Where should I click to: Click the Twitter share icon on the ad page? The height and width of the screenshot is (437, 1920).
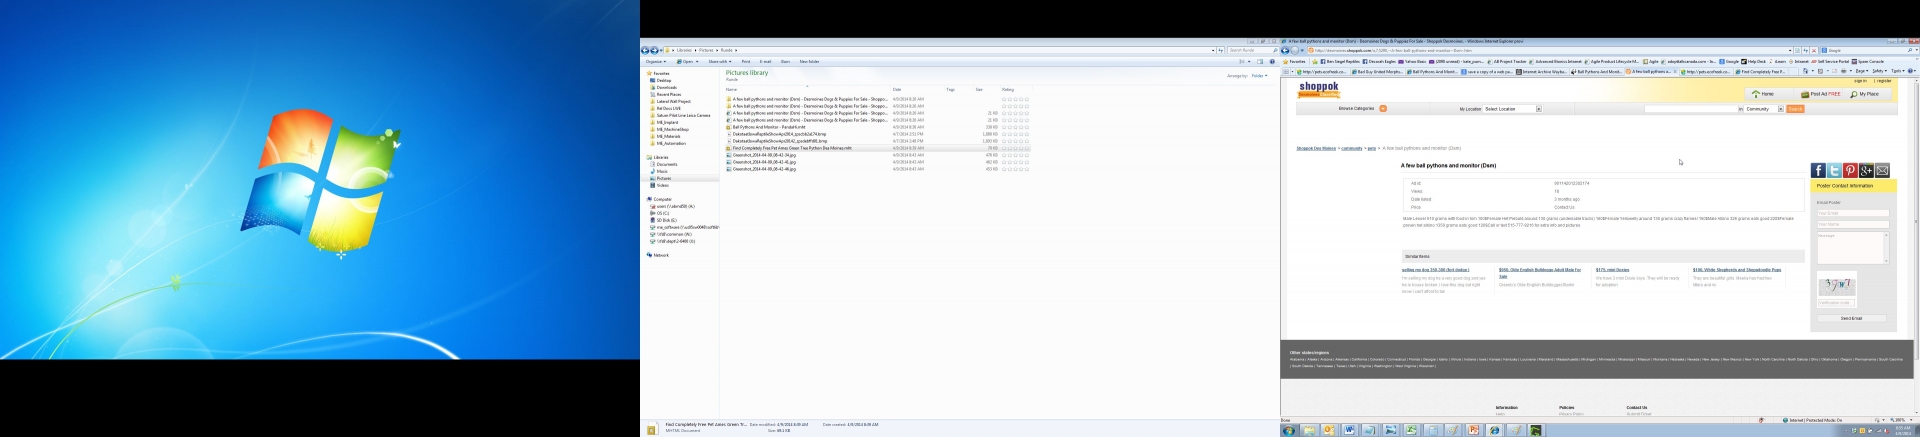point(1834,171)
